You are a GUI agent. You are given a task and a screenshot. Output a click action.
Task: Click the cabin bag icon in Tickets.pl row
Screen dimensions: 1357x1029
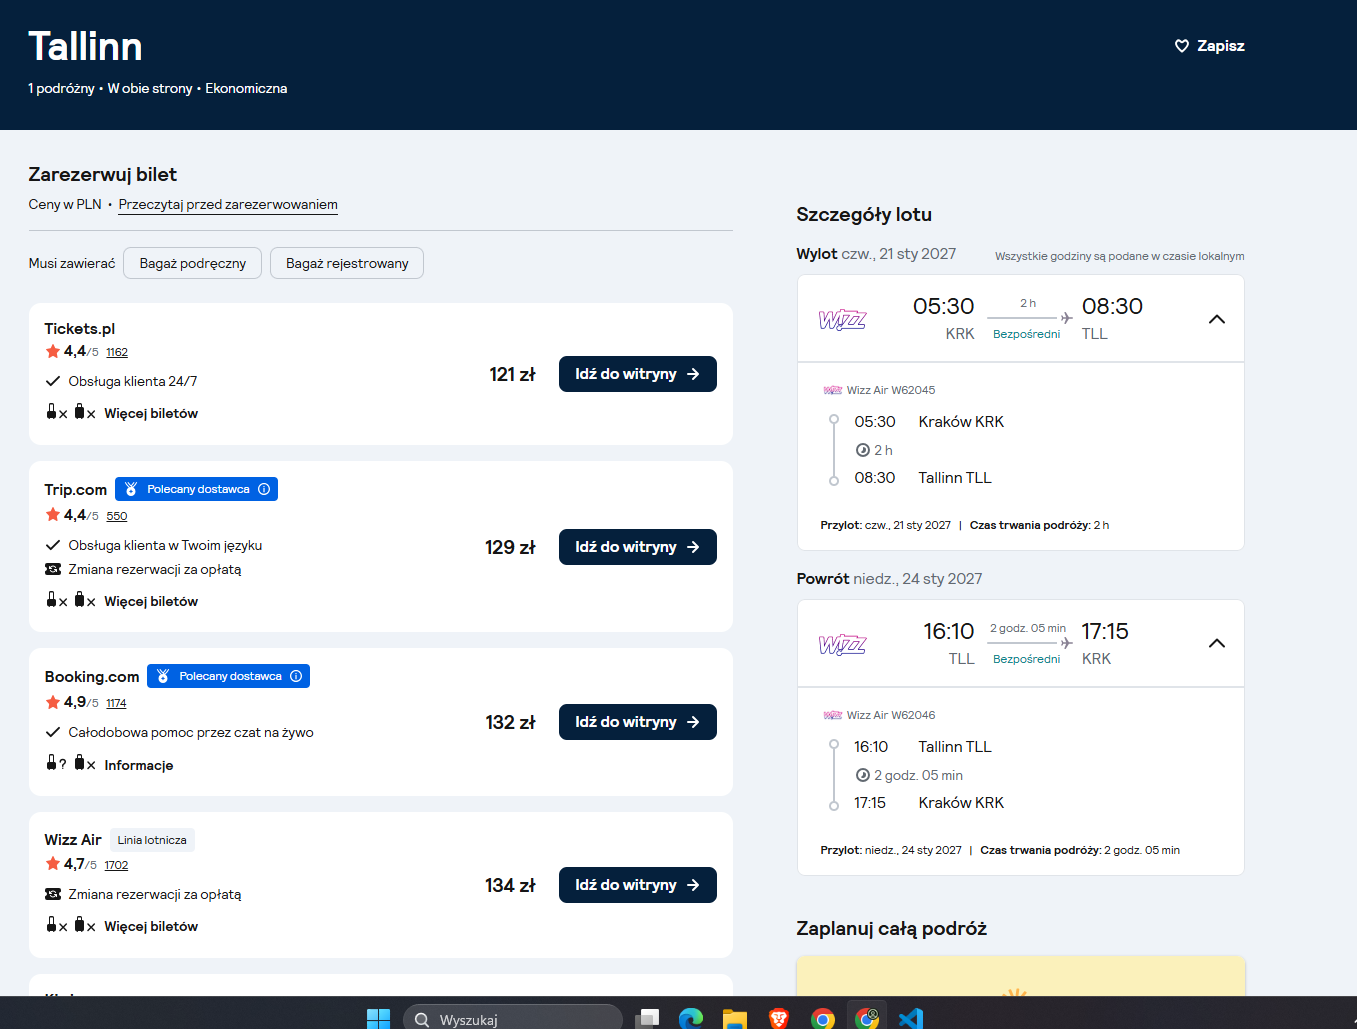(52, 412)
